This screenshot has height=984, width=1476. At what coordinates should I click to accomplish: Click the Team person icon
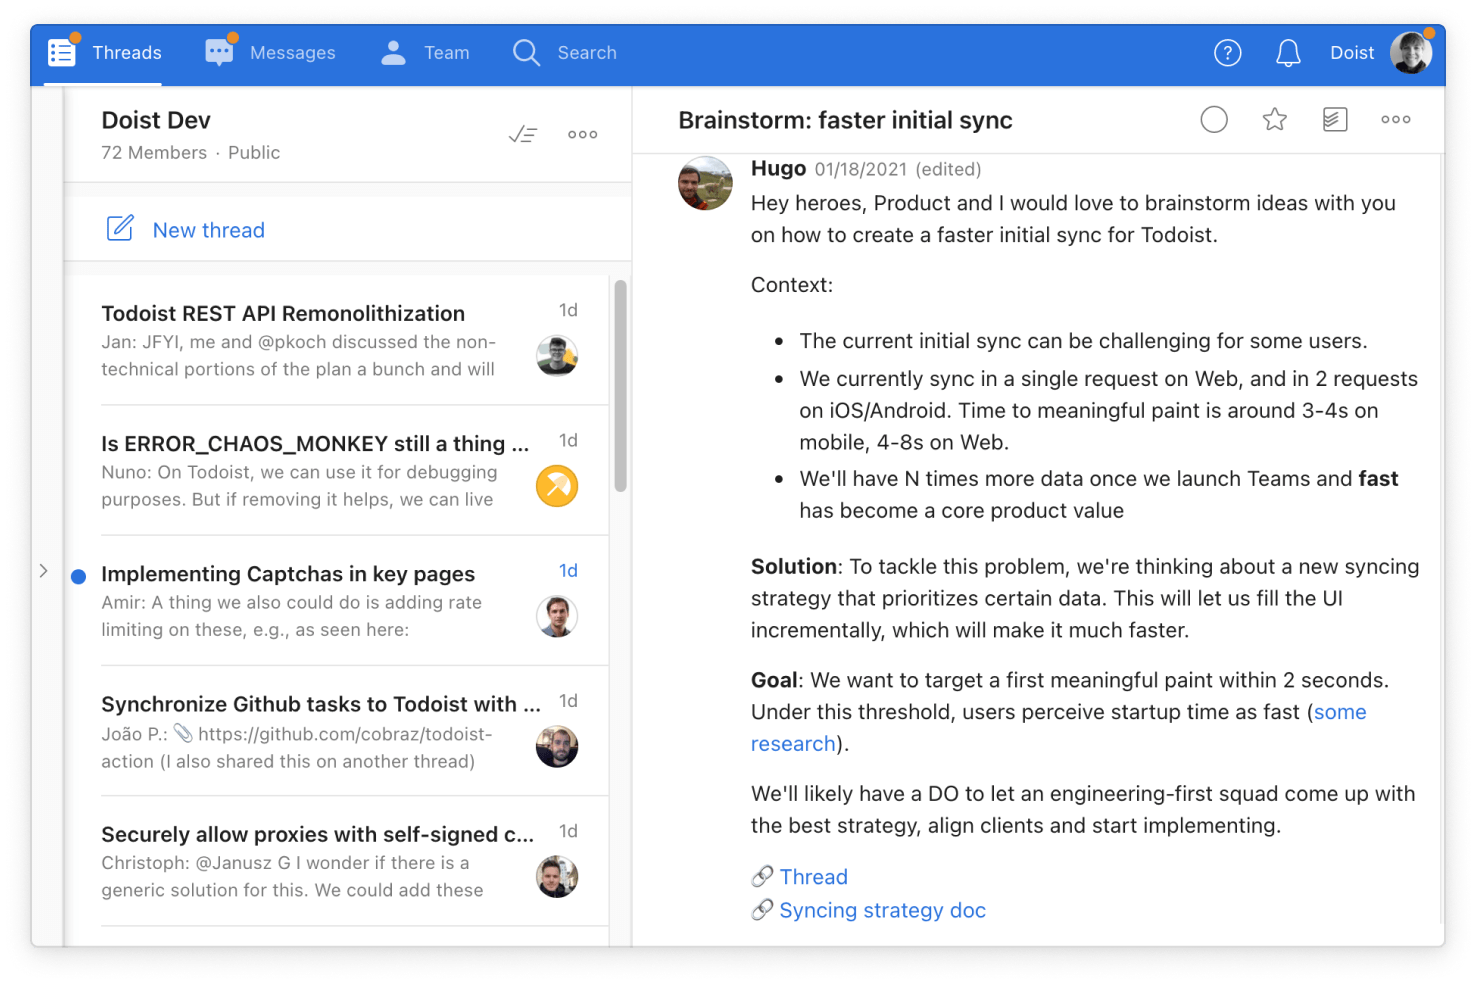(394, 53)
